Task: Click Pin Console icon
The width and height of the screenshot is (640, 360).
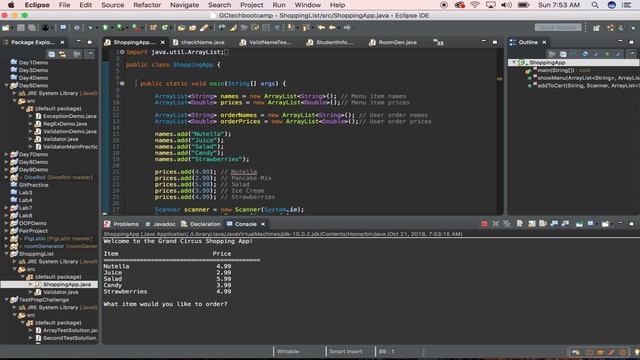Action: pos(579,224)
